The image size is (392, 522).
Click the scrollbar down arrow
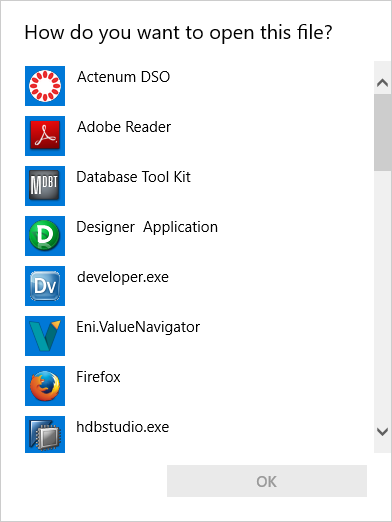[383, 432]
